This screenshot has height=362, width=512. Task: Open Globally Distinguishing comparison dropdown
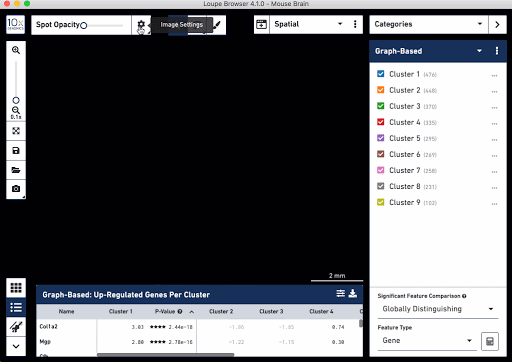pyautogui.click(x=438, y=309)
